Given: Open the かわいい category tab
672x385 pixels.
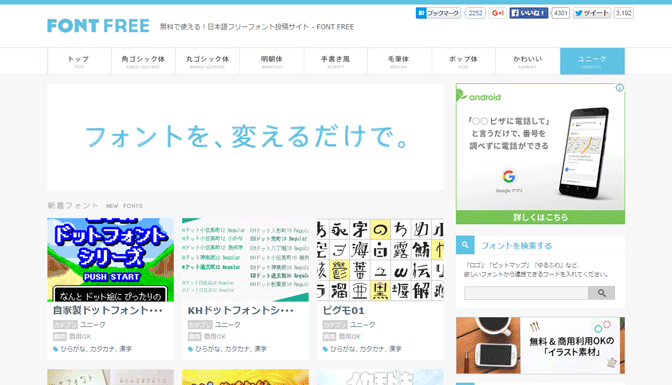Looking at the screenshot, I should [528, 61].
